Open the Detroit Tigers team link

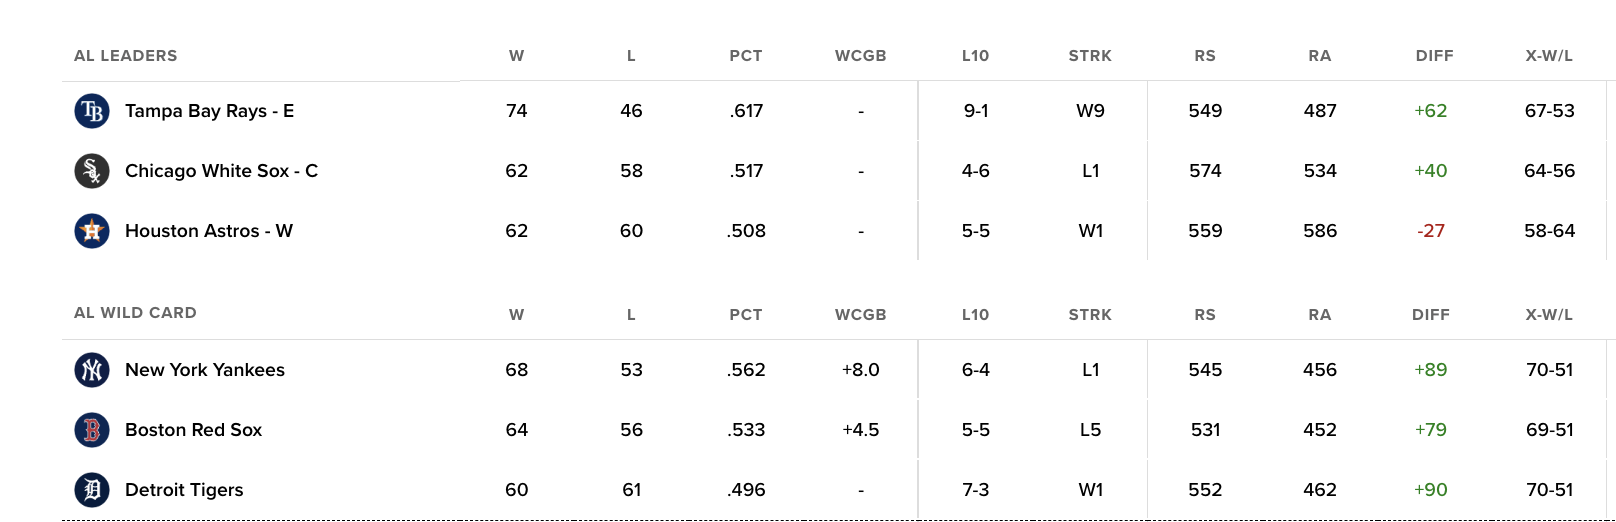coord(184,490)
